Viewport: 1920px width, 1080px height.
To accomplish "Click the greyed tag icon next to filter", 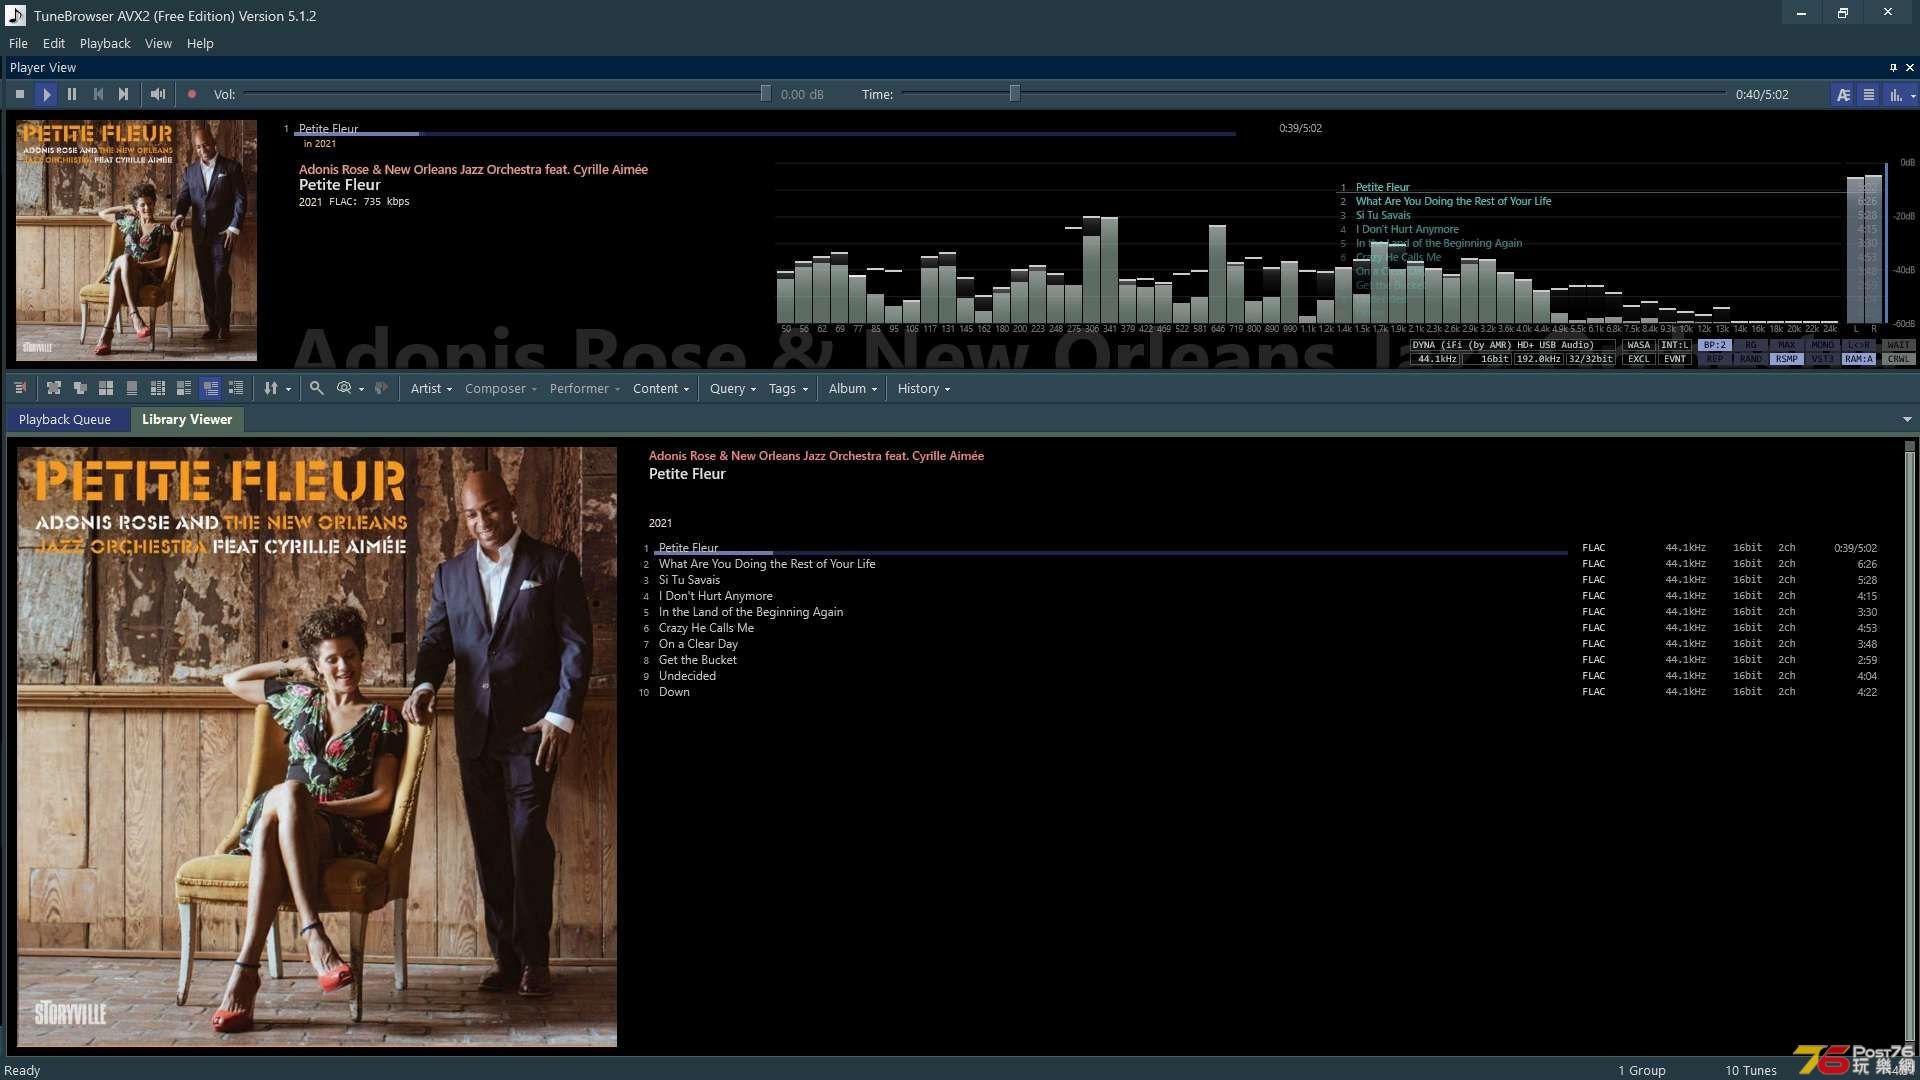I will click(381, 388).
